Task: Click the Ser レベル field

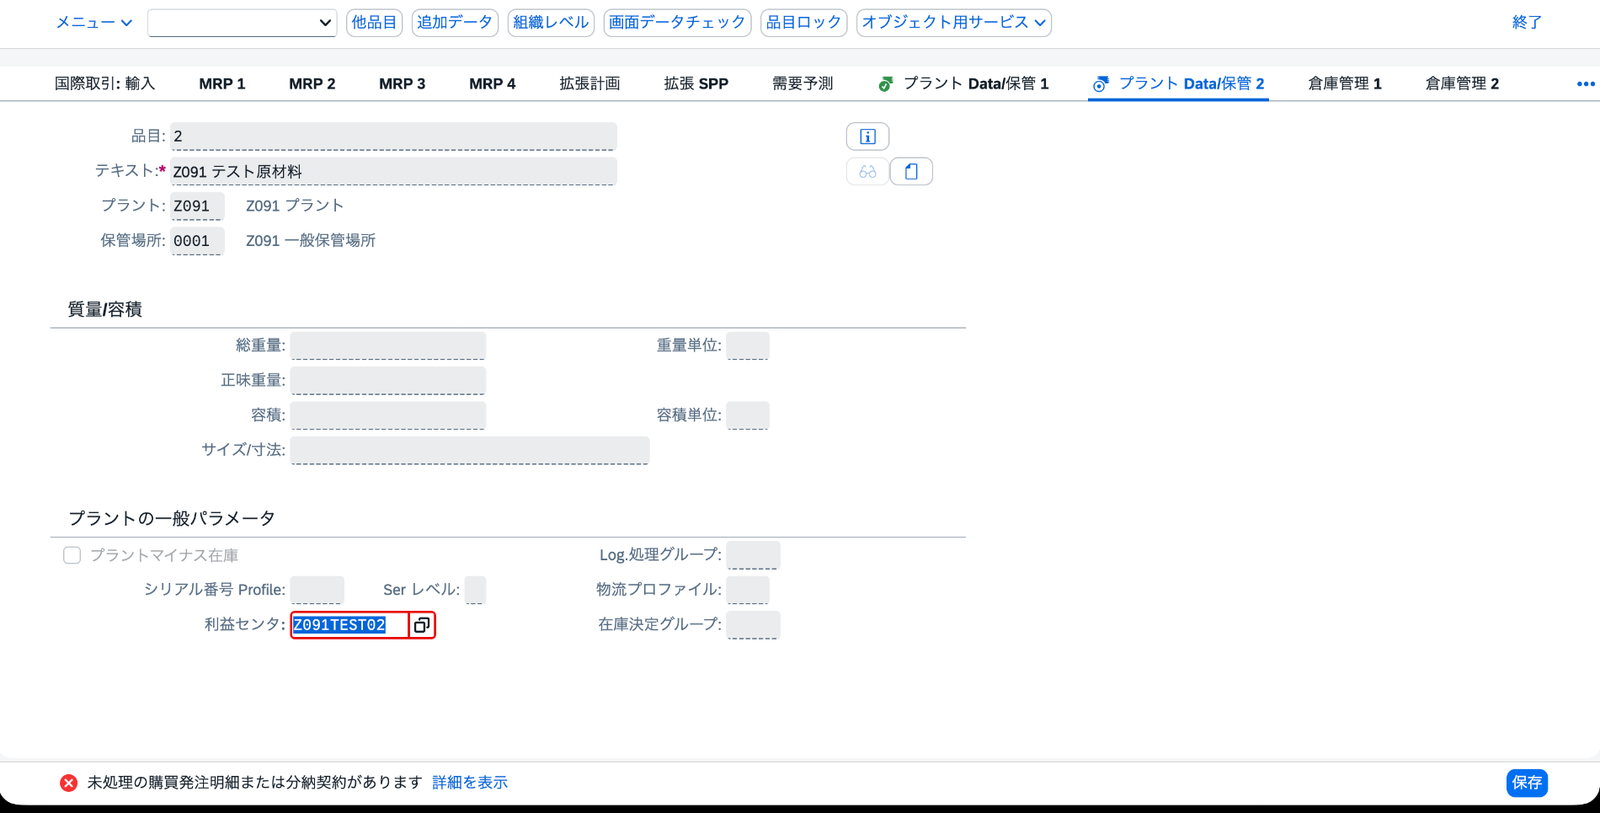Action: [475, 590]
